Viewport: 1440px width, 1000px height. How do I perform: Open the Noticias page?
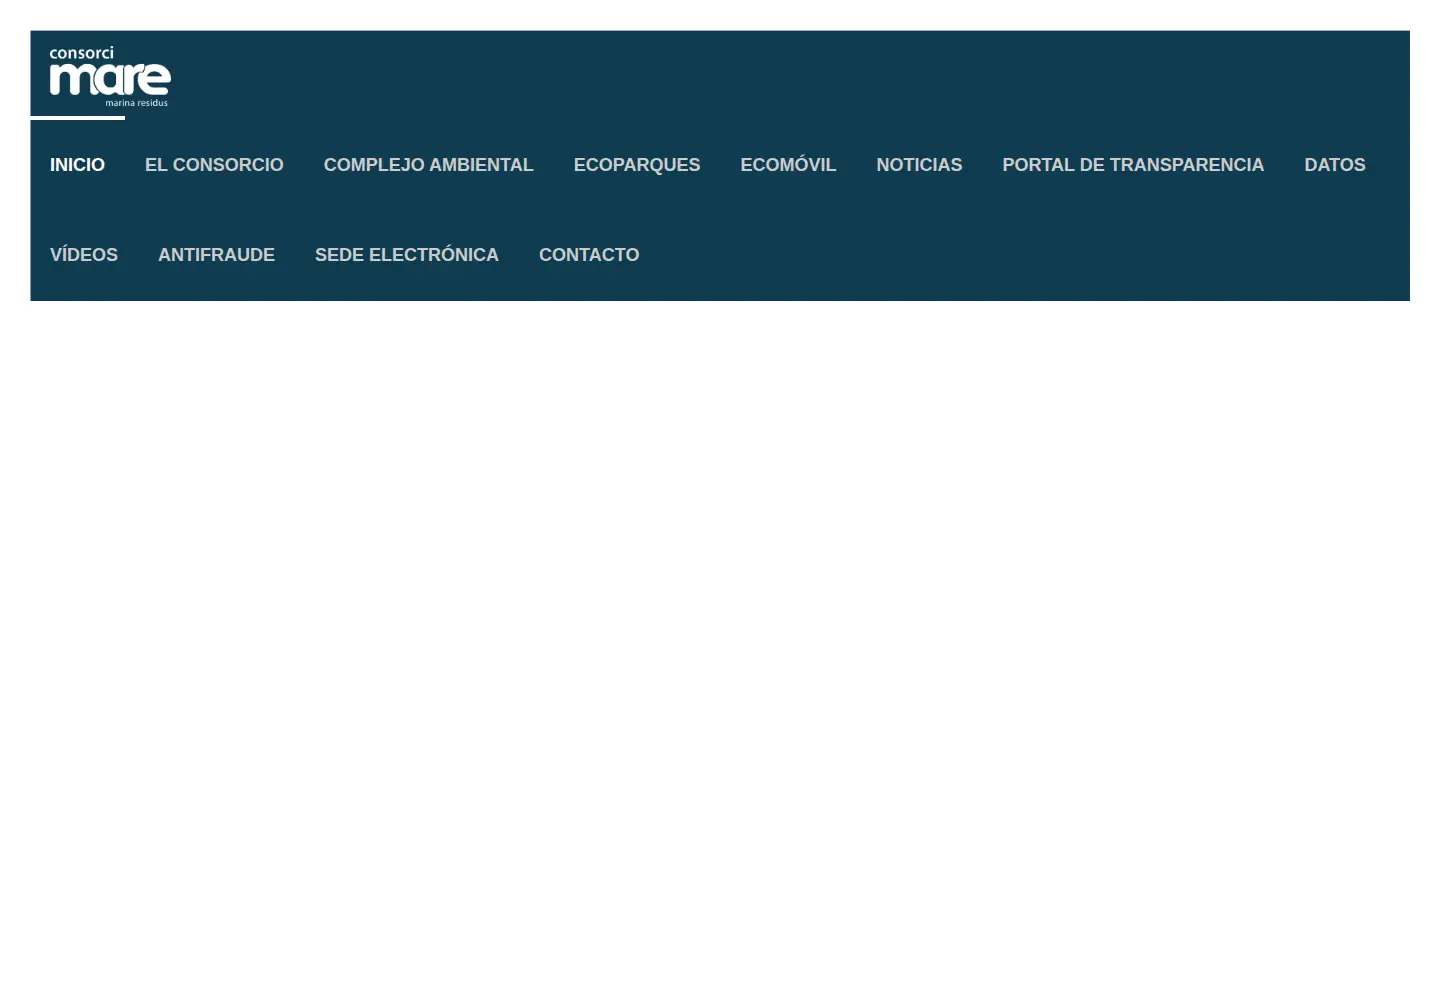(919, 165)
